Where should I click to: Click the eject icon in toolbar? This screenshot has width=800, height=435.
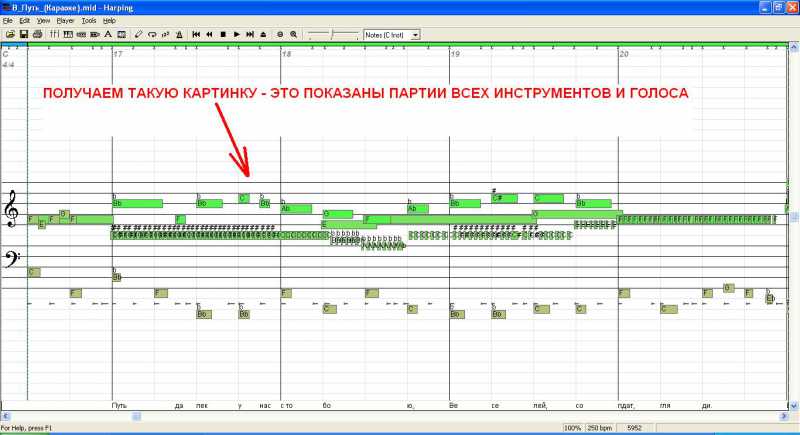coord(263,35)
